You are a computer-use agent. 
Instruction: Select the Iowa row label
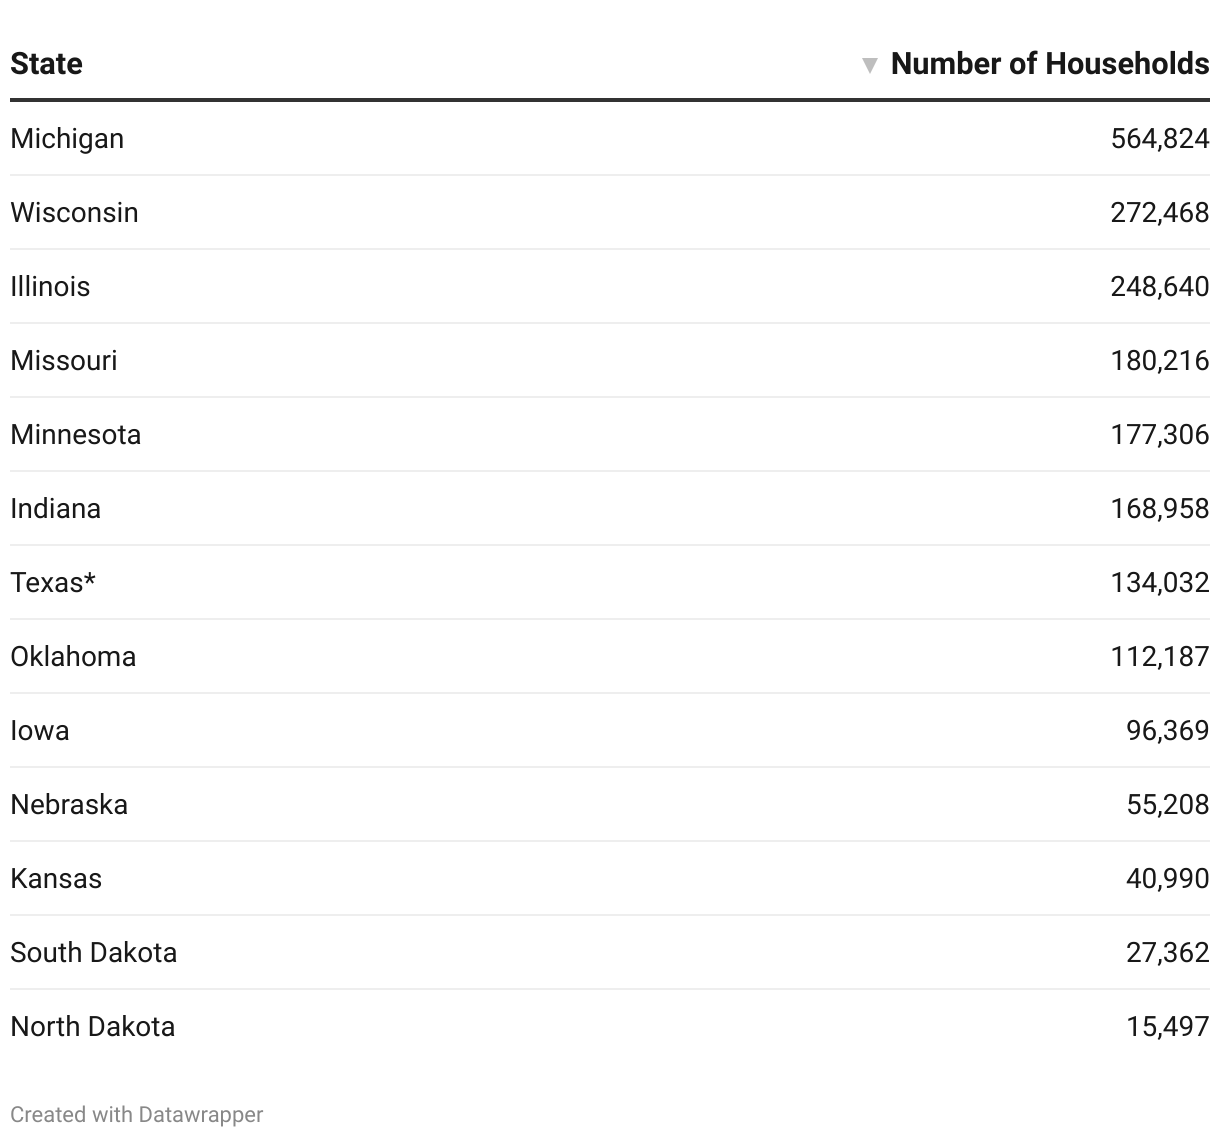(40, 730)
